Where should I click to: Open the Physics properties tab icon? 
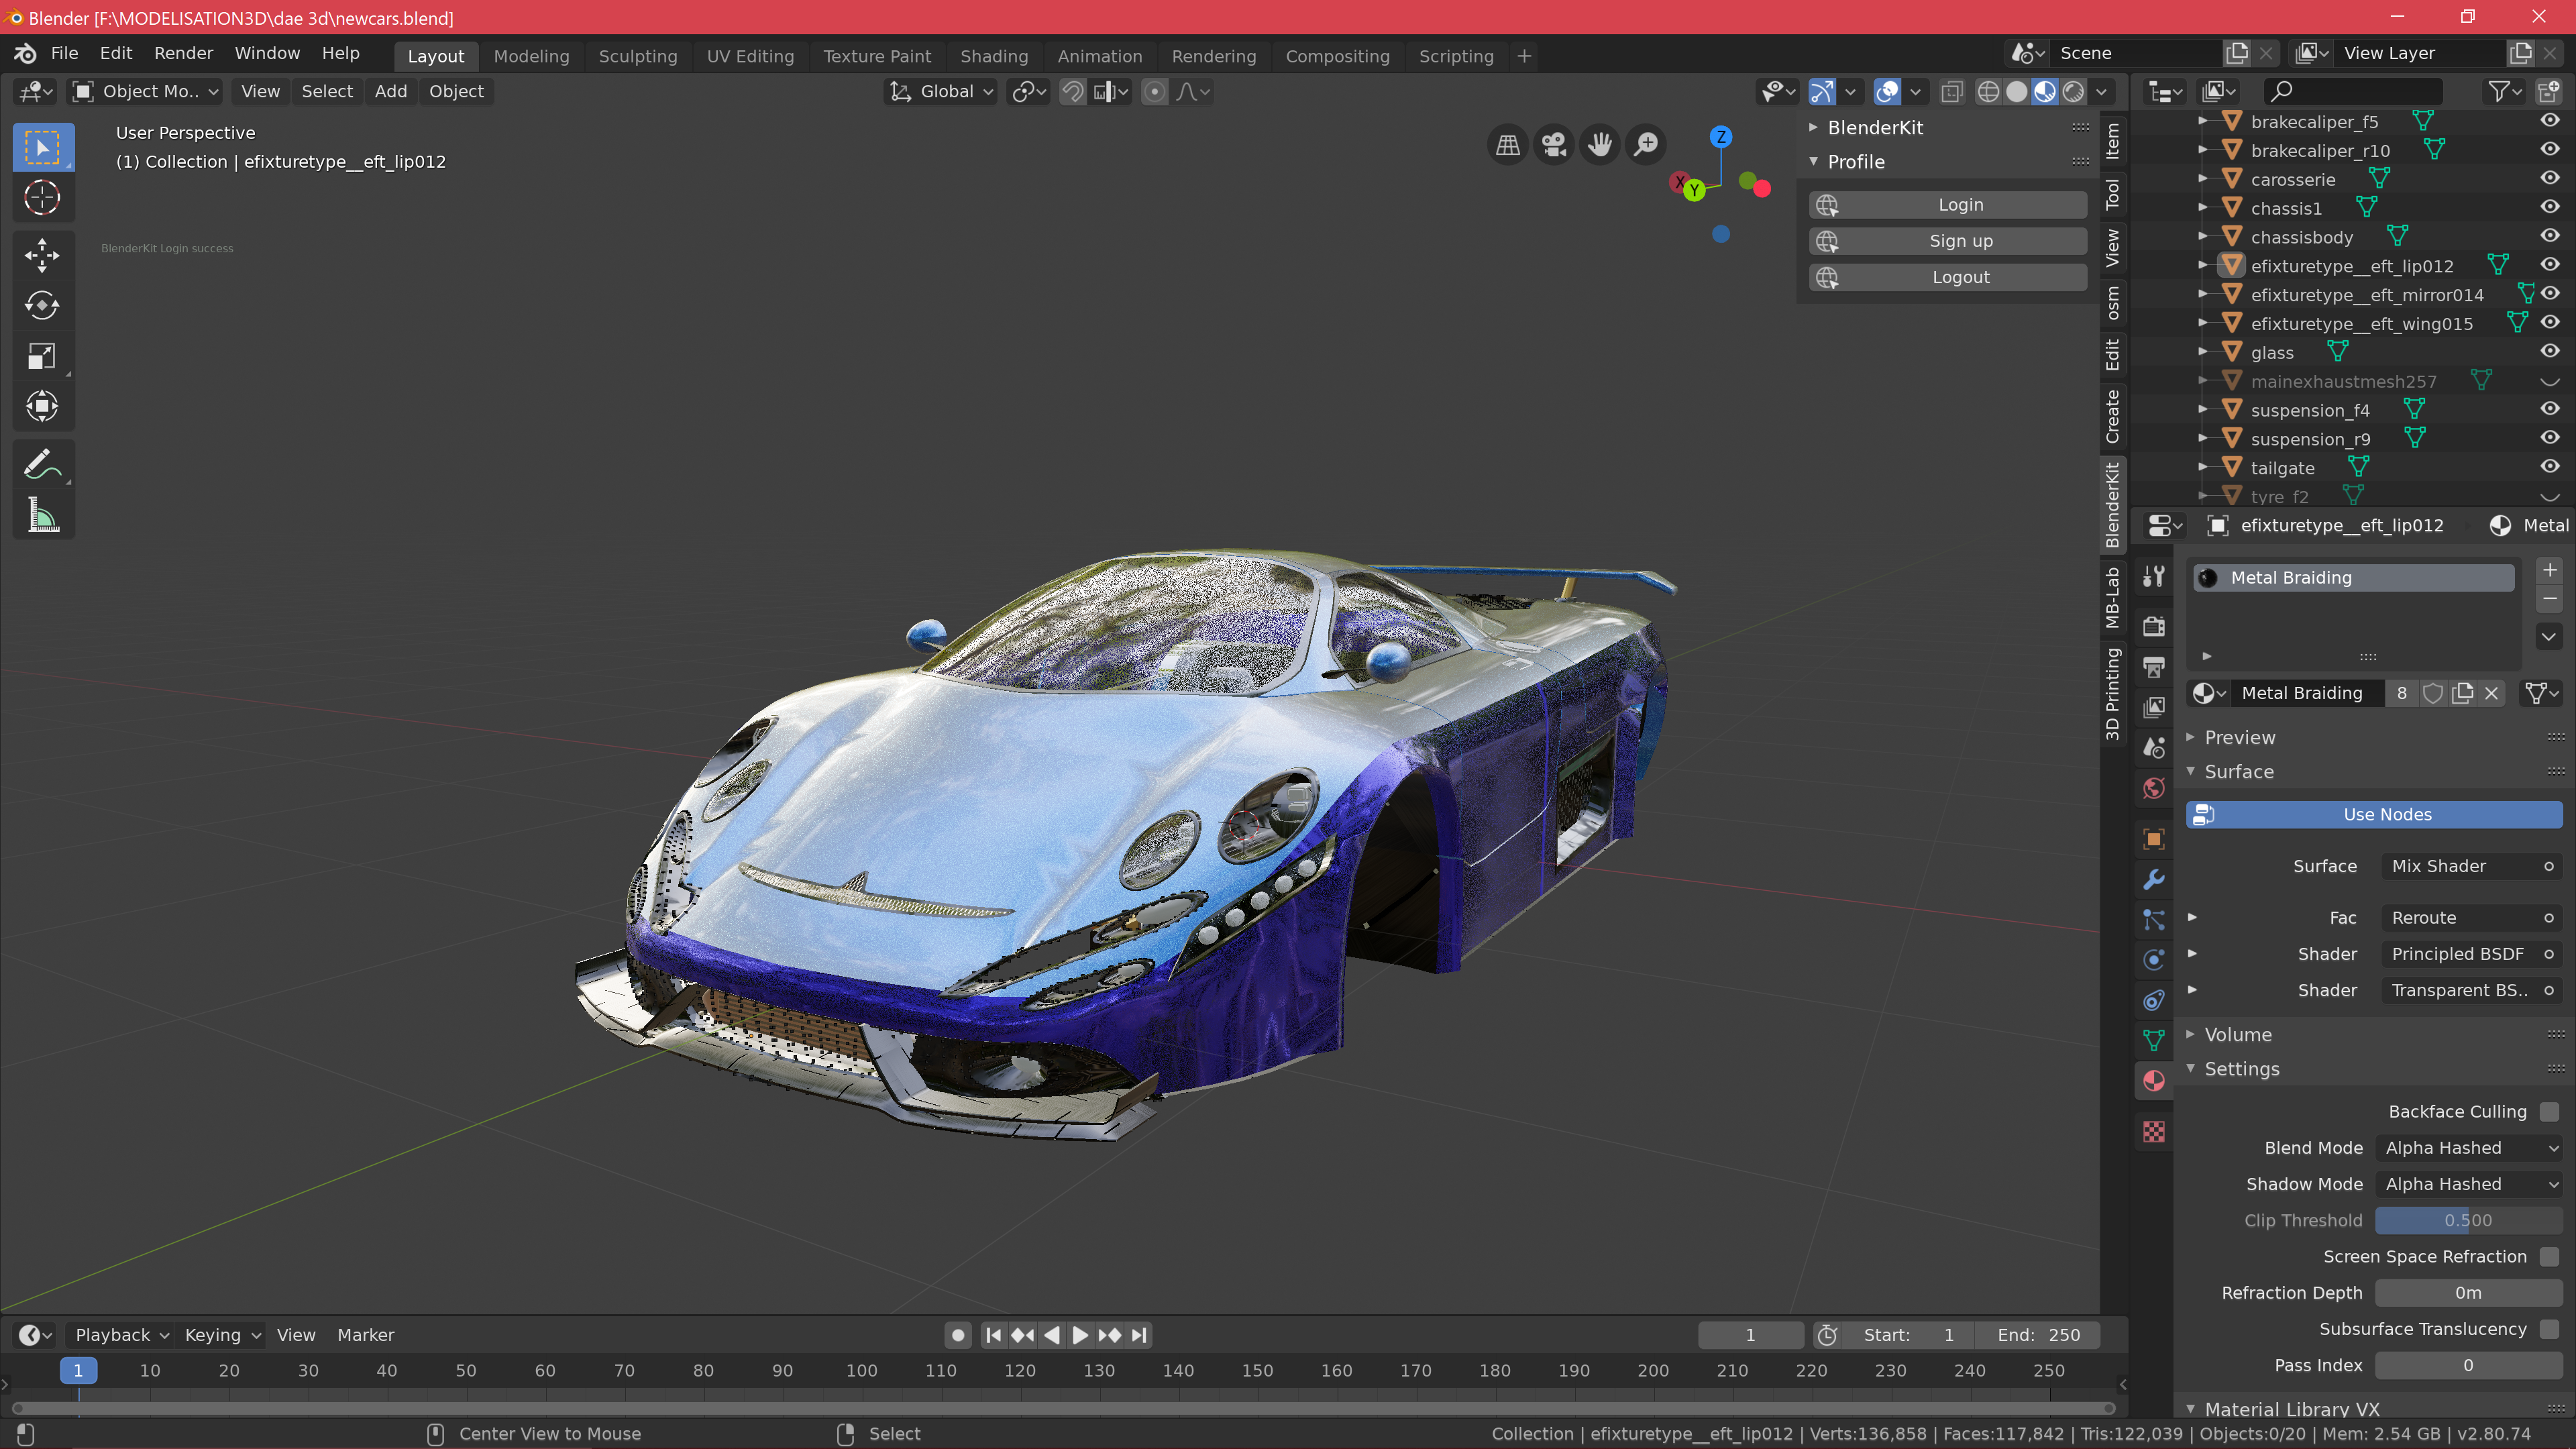[2154, 960]
